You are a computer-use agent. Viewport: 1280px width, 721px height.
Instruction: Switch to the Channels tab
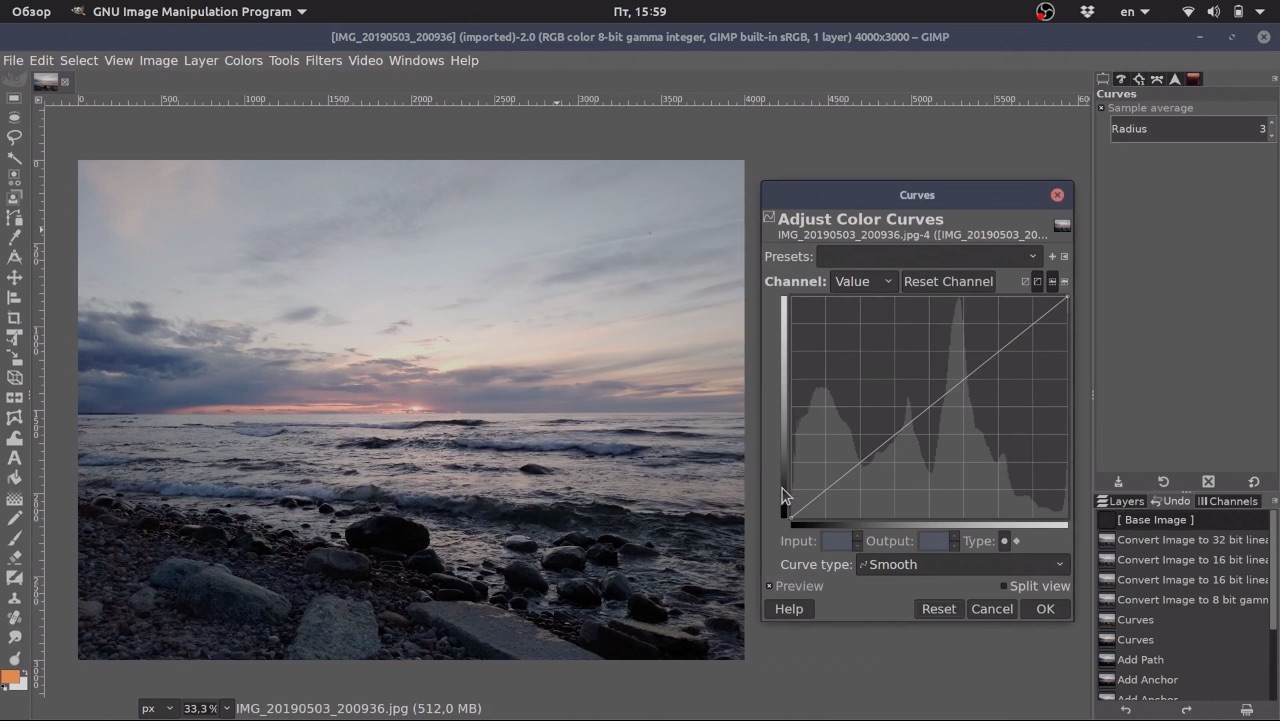(1228, 501)
